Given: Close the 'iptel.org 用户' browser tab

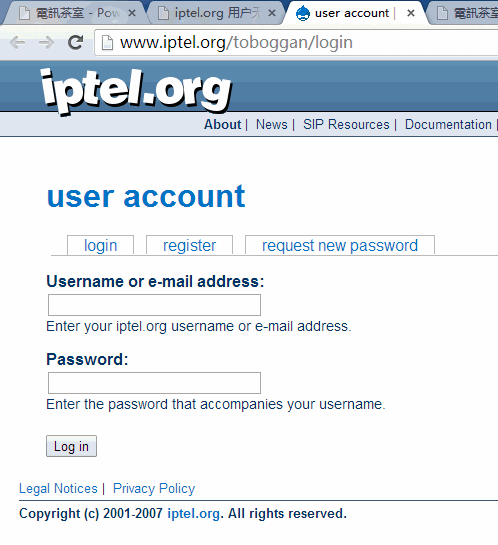Looking at the screenshot, I should 272,13.
